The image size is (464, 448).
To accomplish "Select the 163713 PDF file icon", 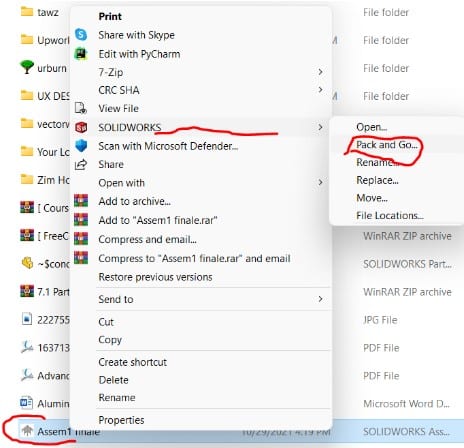I will point(27,347).
